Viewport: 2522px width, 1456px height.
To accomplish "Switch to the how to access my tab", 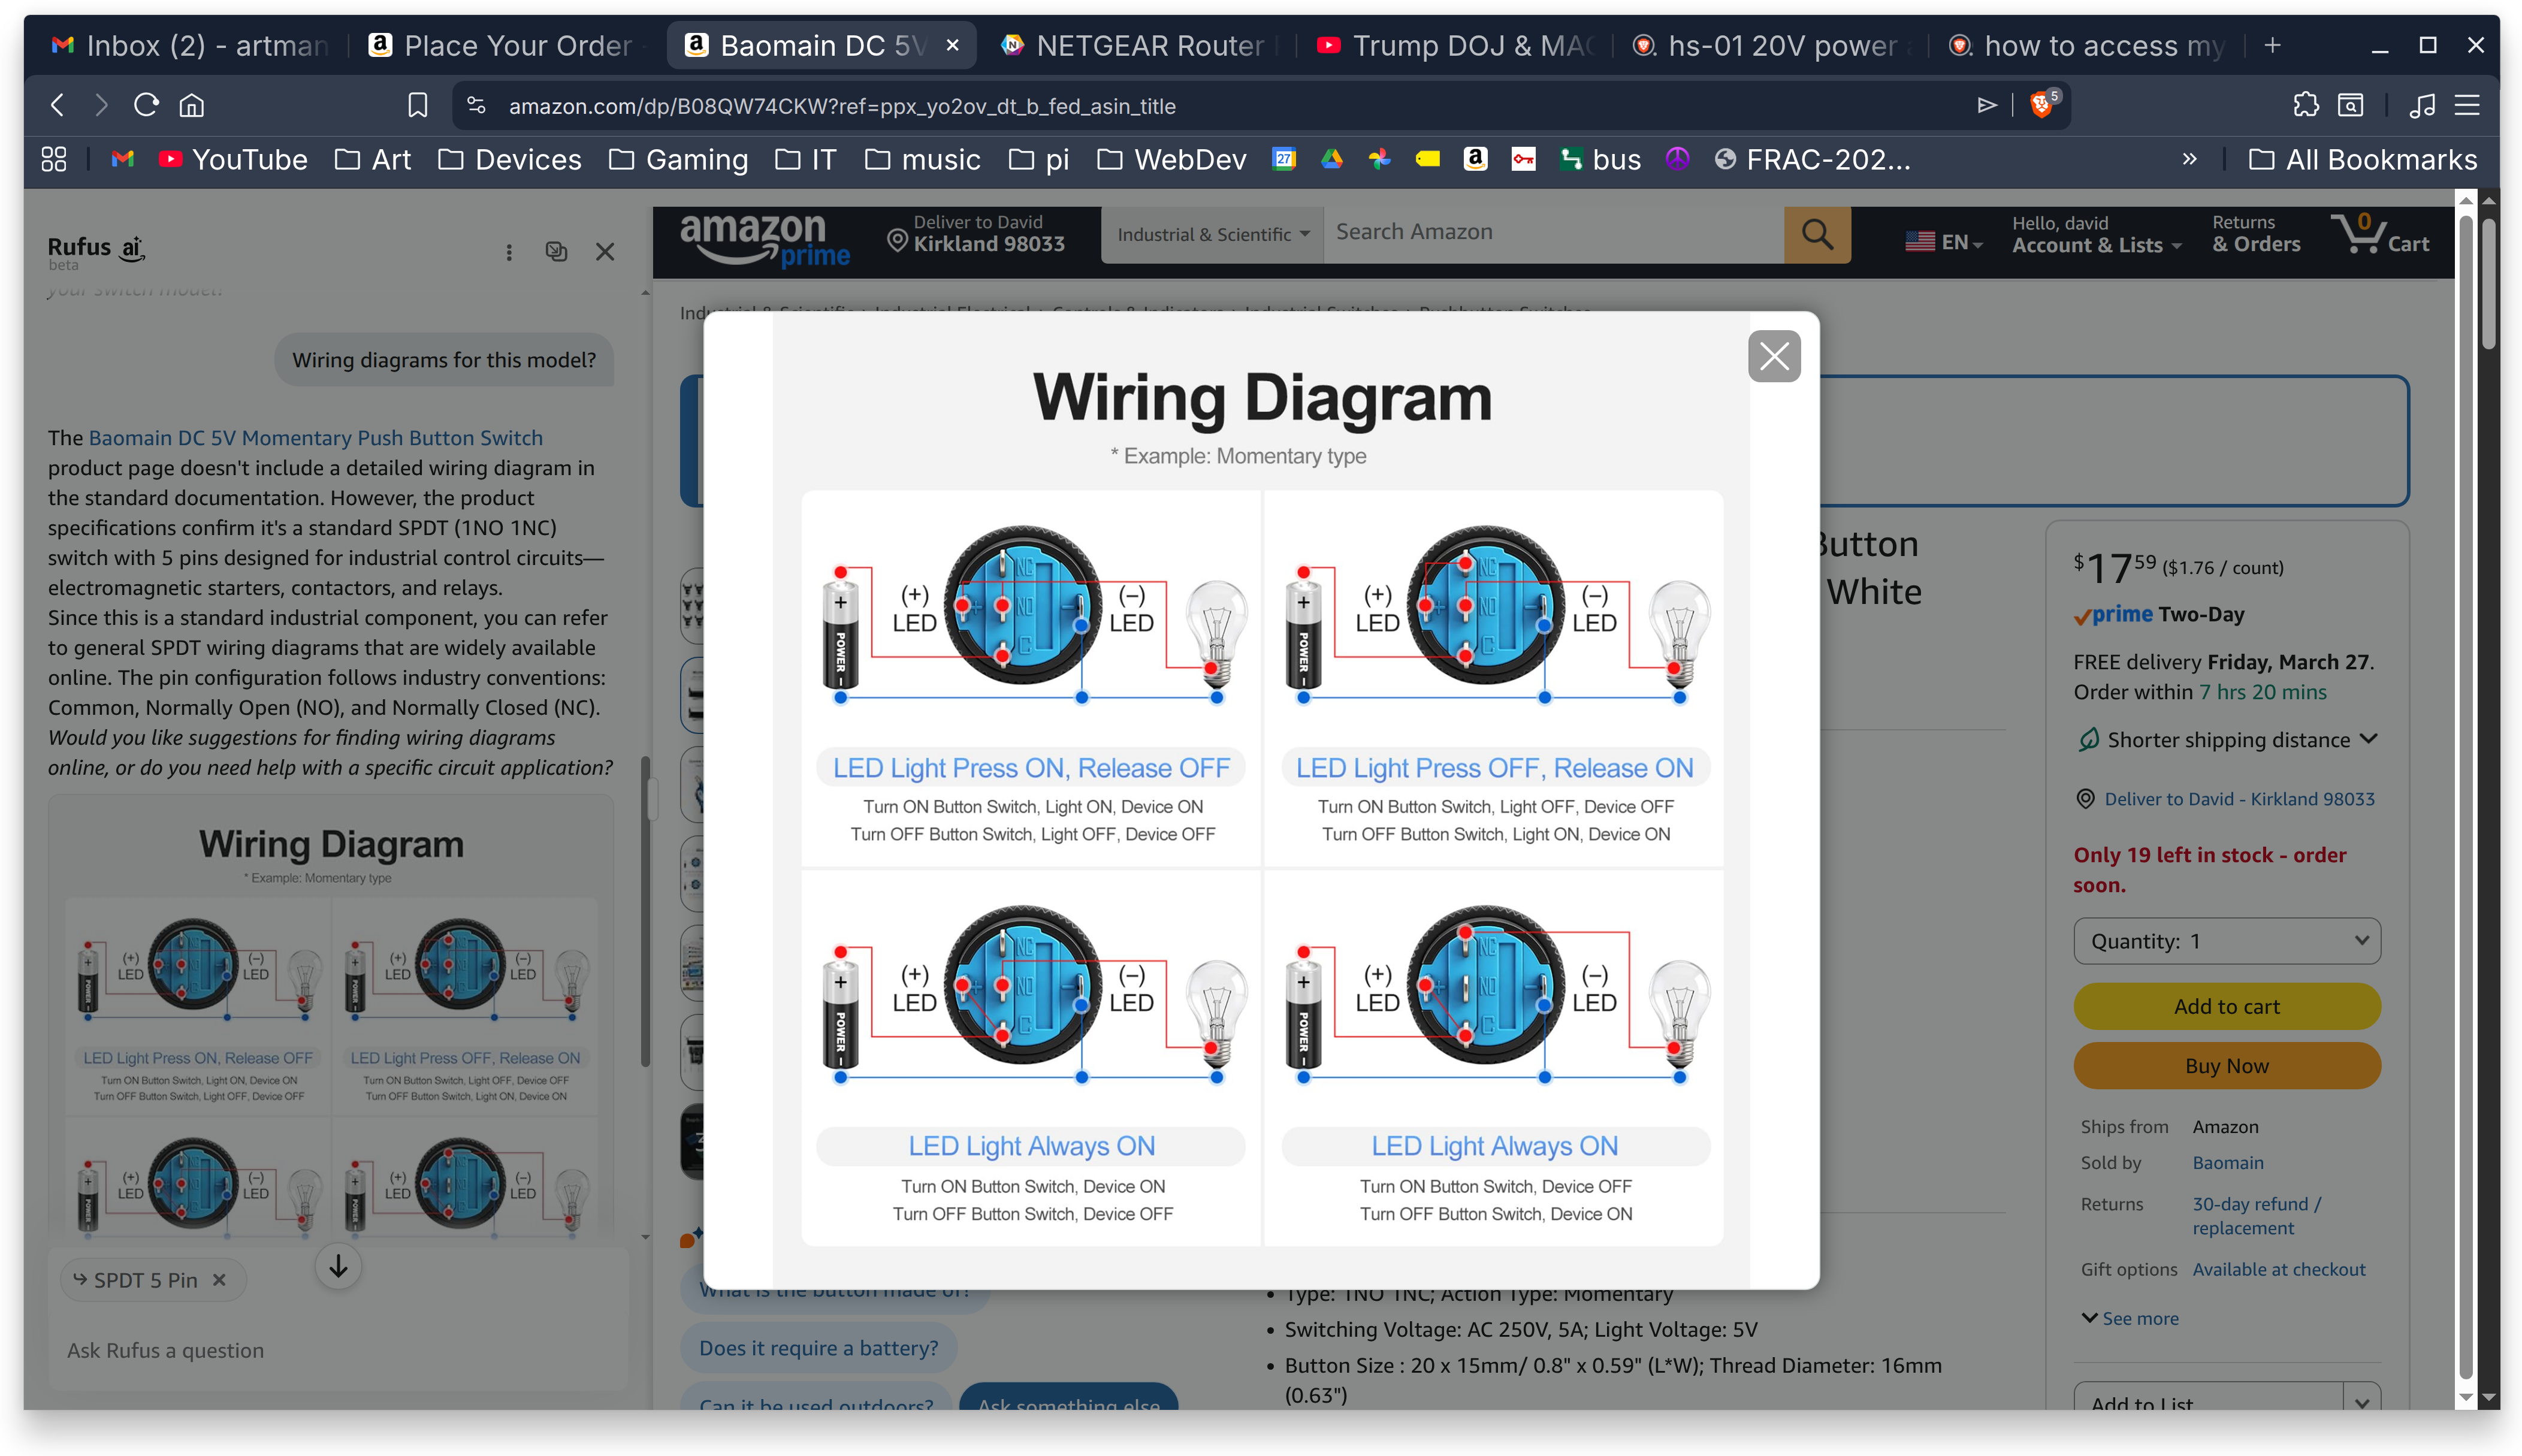I will point(2087,46).
